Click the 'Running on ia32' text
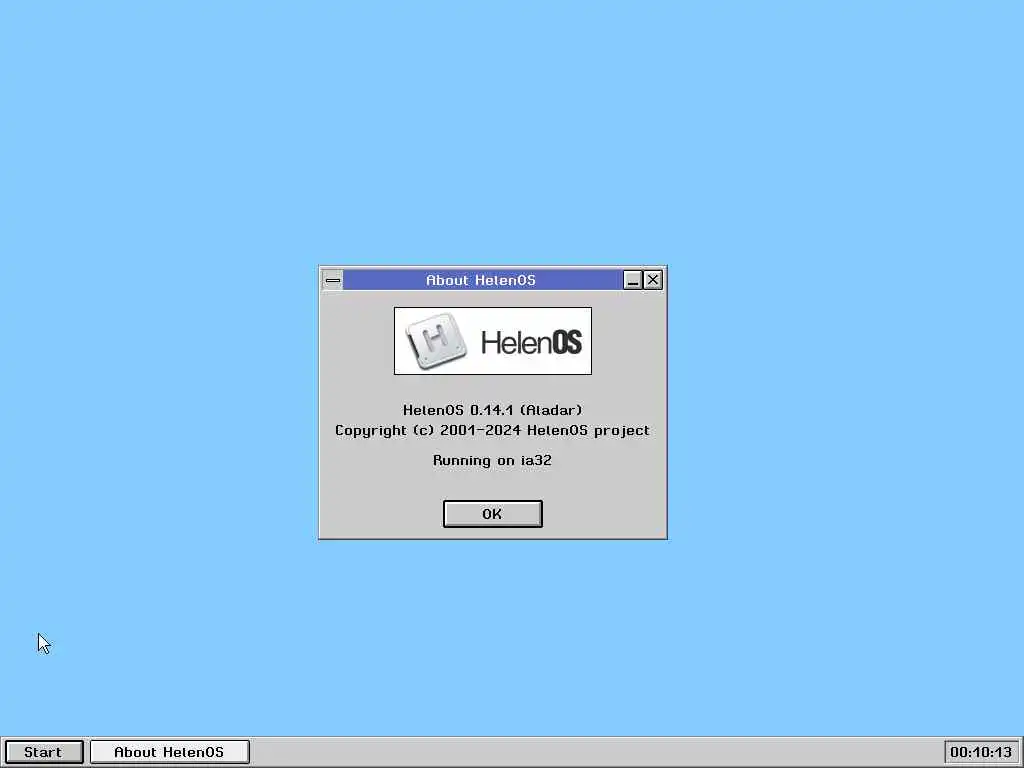The width and height of the screenshot is (1024, 768). [x=492, y=460]
